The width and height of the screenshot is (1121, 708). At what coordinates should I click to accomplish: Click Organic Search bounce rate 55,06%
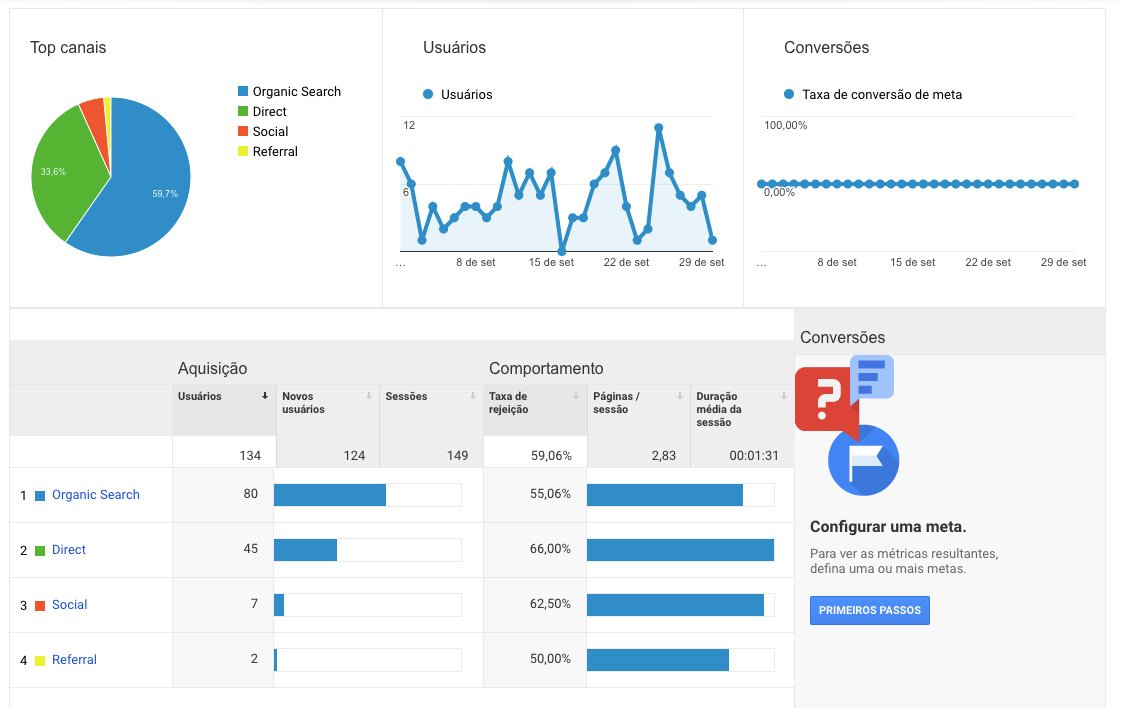coord(550,493)
